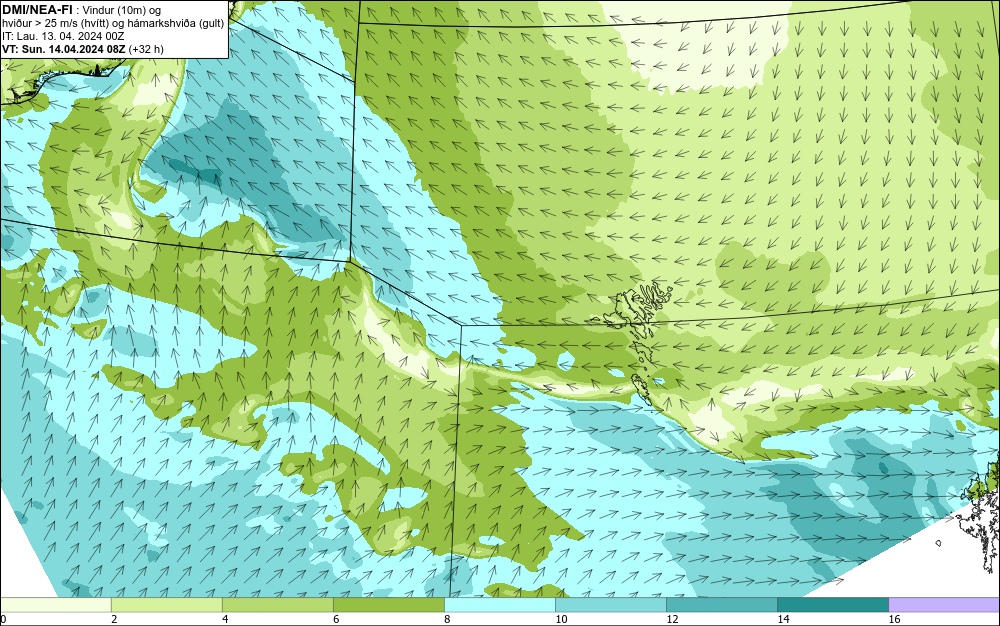Click the legend label '12'
The height and width of the screenshot is (626, 1000).
point(672,619)
